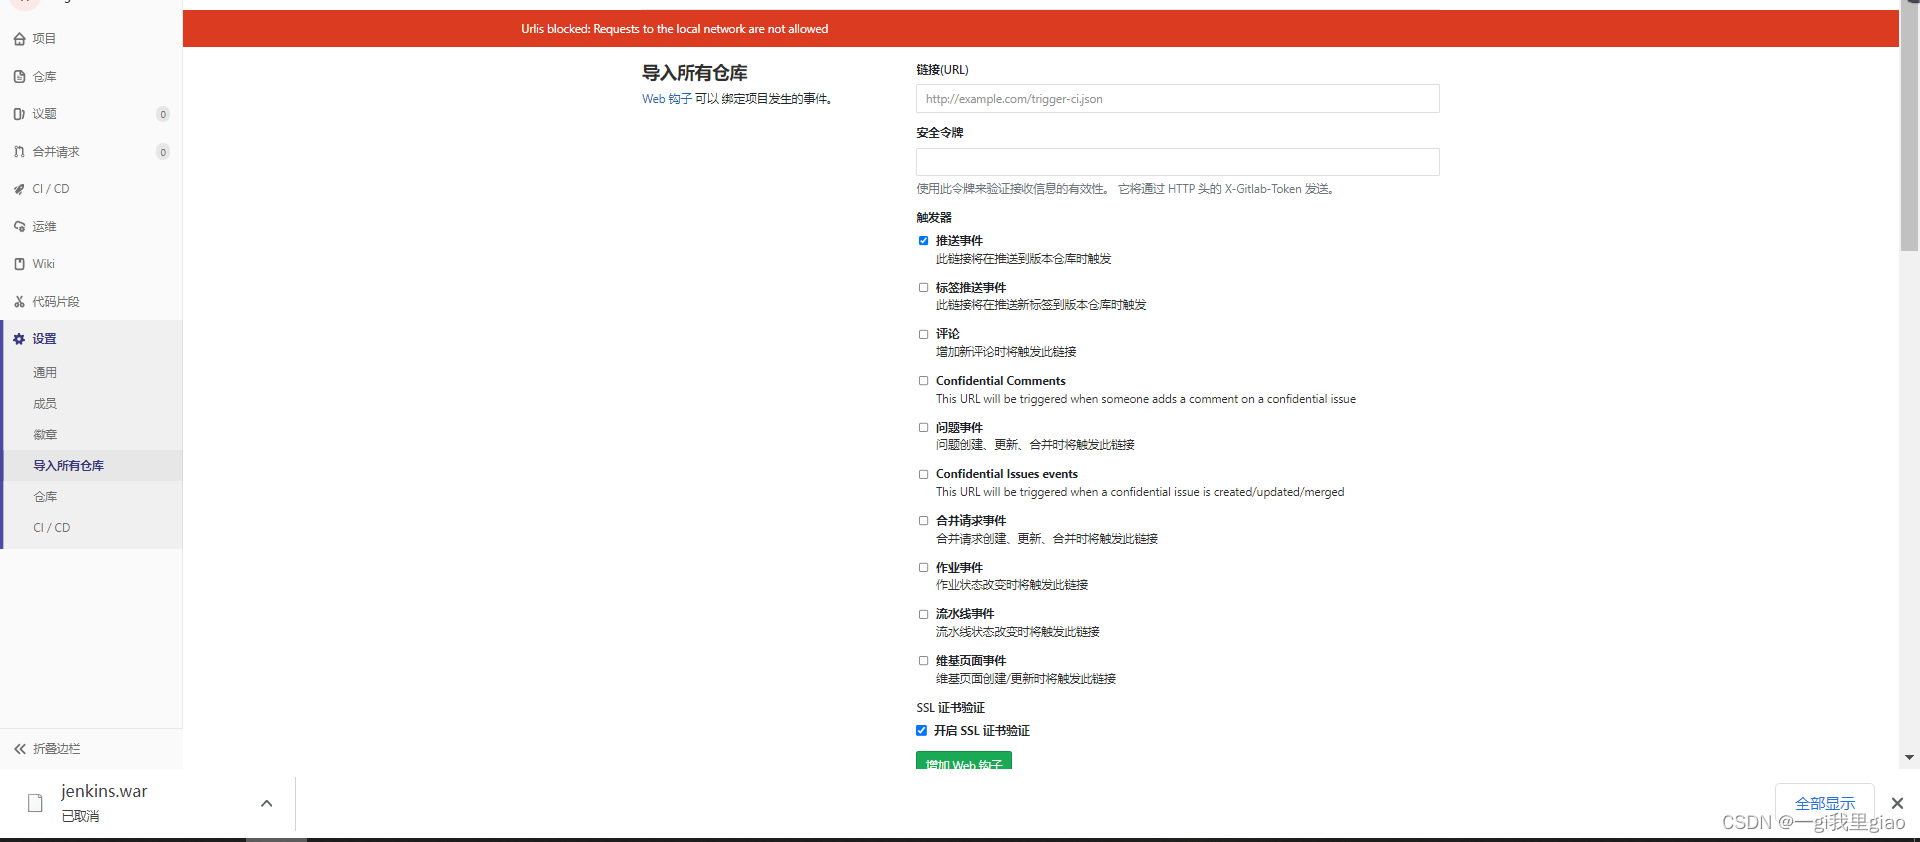
Task: Click 折叠边栏 to collapse sidebar
Action: tap(56, 749)
